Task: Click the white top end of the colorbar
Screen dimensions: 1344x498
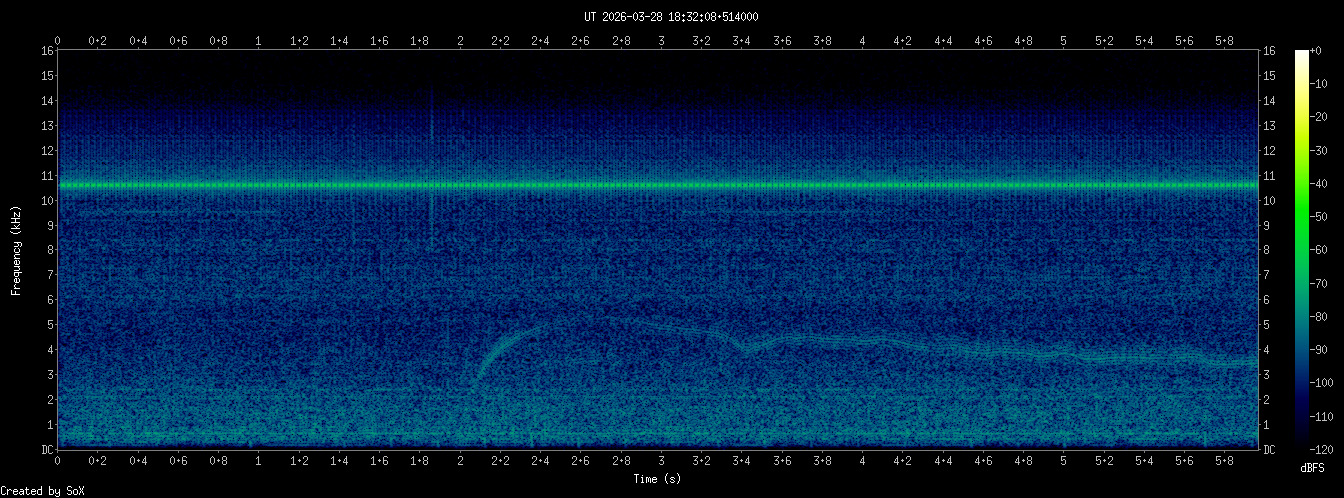Action: (1302, 55)
